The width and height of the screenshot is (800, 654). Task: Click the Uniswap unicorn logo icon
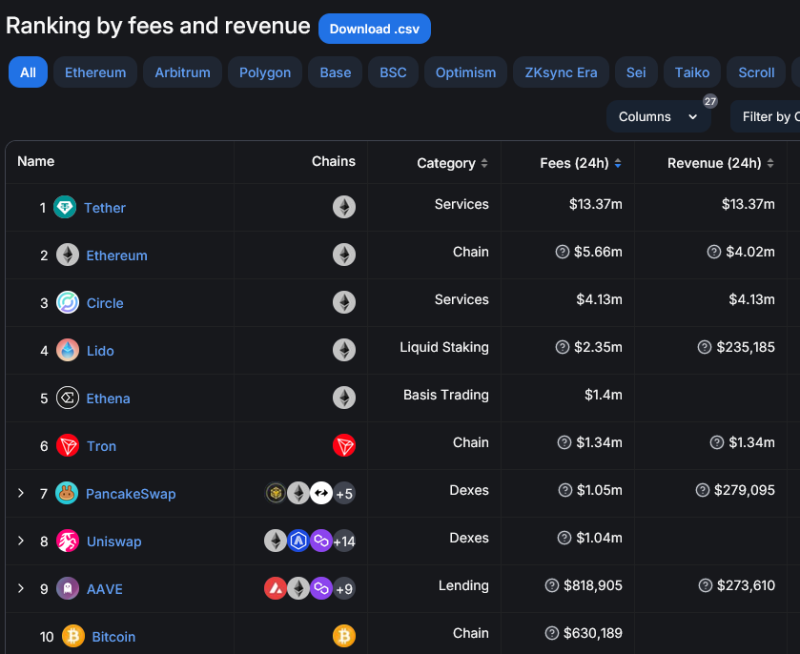pyautogui.click(x=67, y=541)
